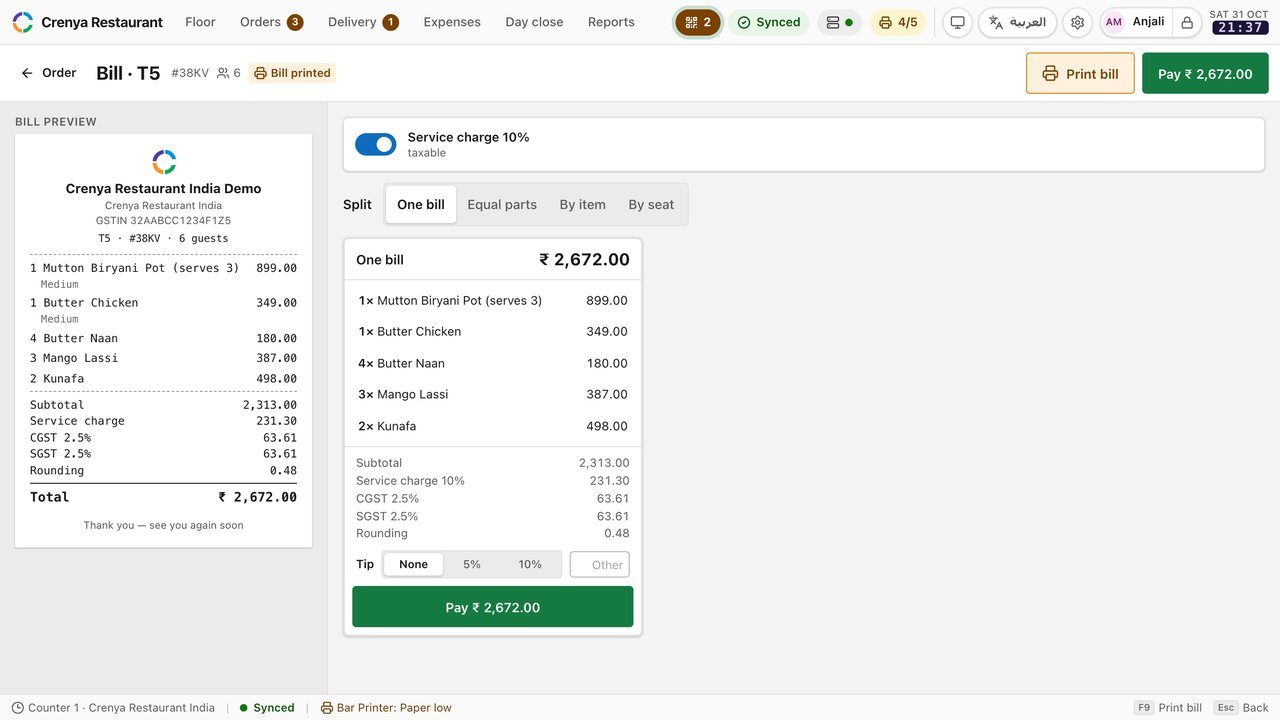Toggle the Service charge 10% switch
Screen dimensions: 1280x720
pyautogui.click(x=376, y=144)
